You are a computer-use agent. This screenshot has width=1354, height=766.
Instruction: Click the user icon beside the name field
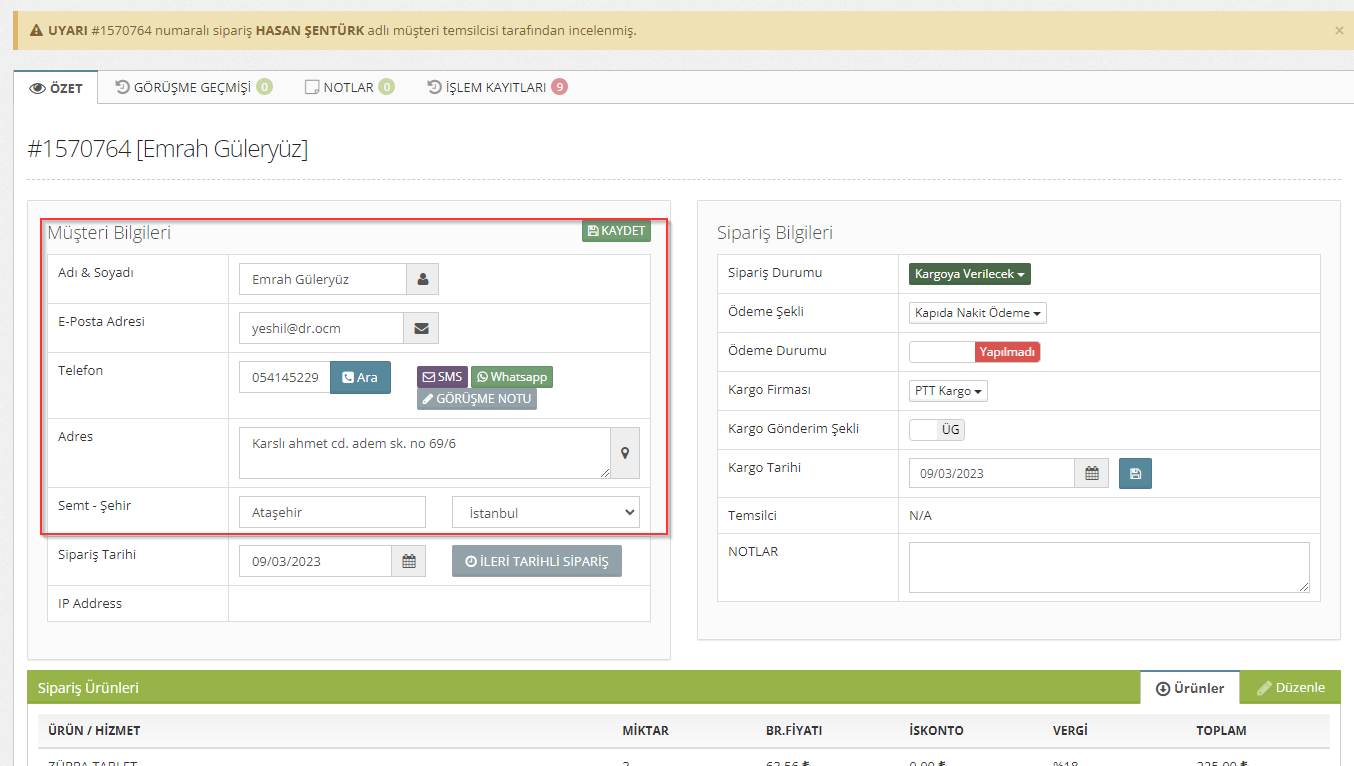(x=422, y=280)
